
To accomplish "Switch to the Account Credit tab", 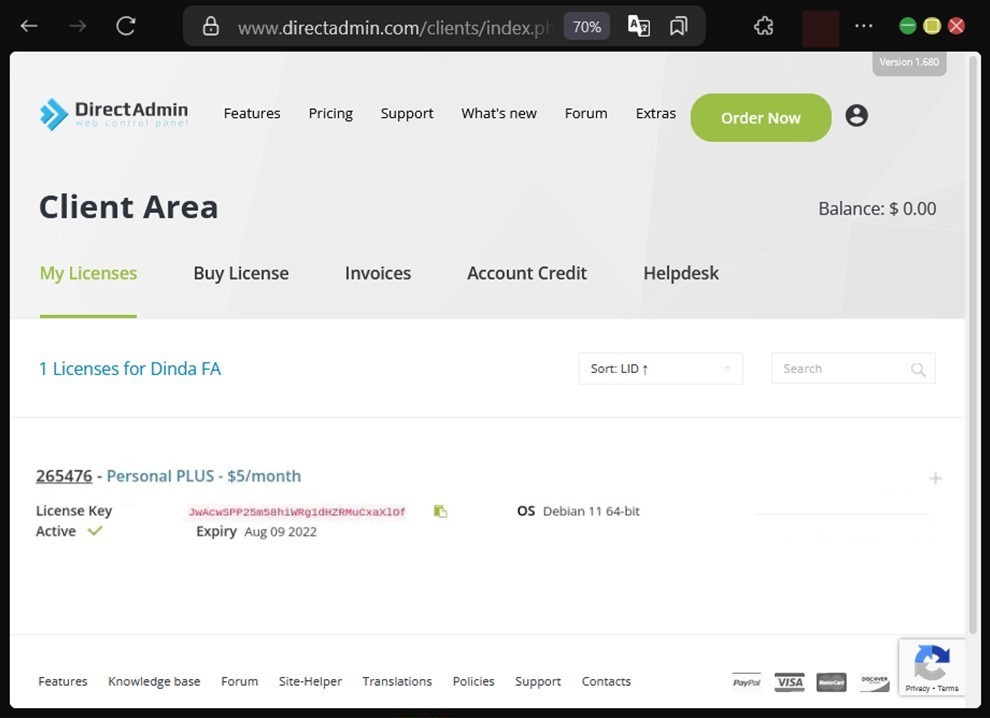I will coord(527,273).
